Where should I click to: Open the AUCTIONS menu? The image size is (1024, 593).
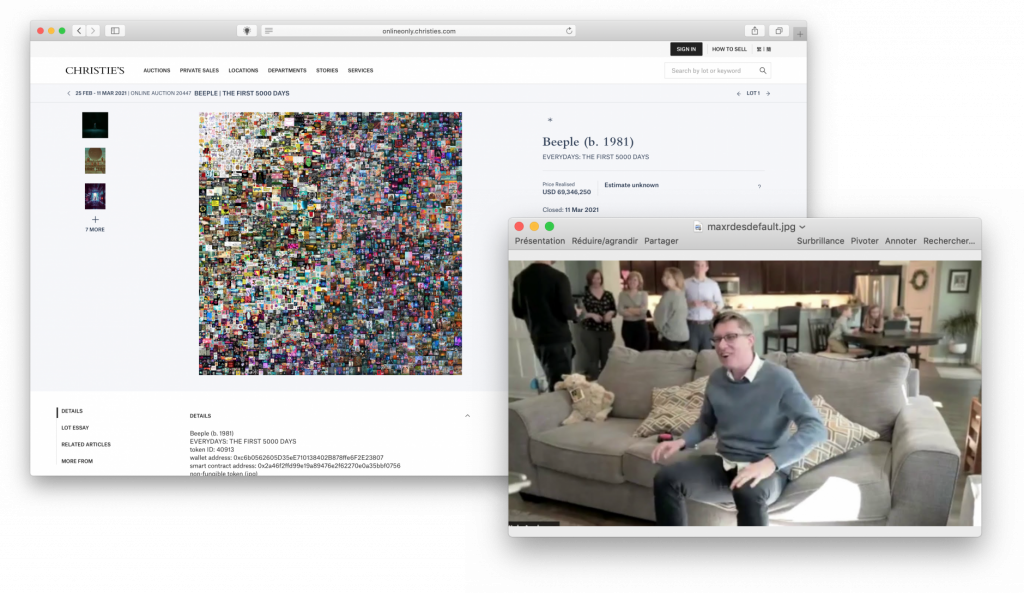pos(157,71)
